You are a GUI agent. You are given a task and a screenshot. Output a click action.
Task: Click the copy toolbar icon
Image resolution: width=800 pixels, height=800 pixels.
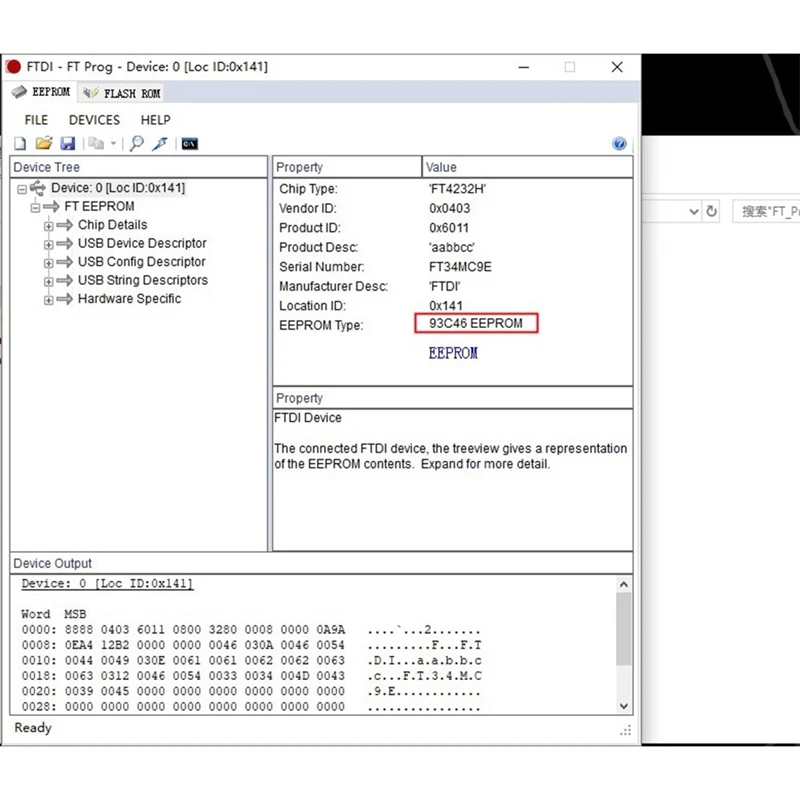[x=96, y=144]
